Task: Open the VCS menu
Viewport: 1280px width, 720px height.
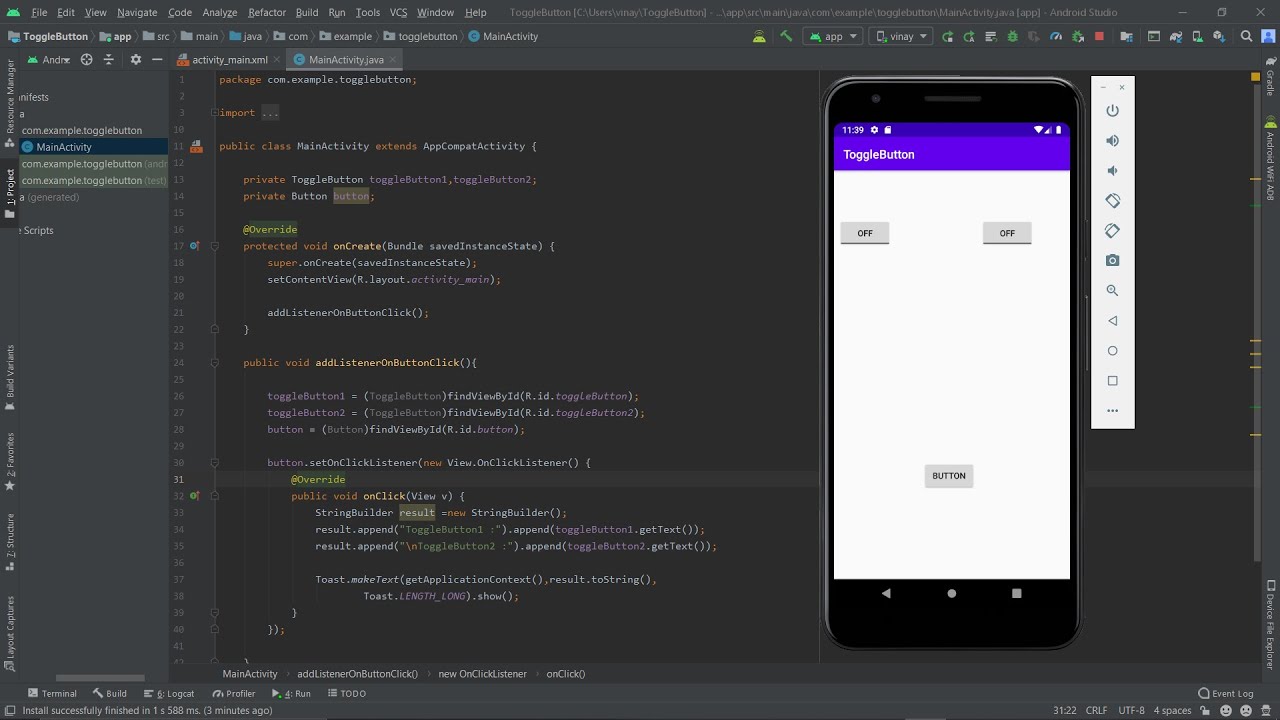Action: [x=398, y=12]
